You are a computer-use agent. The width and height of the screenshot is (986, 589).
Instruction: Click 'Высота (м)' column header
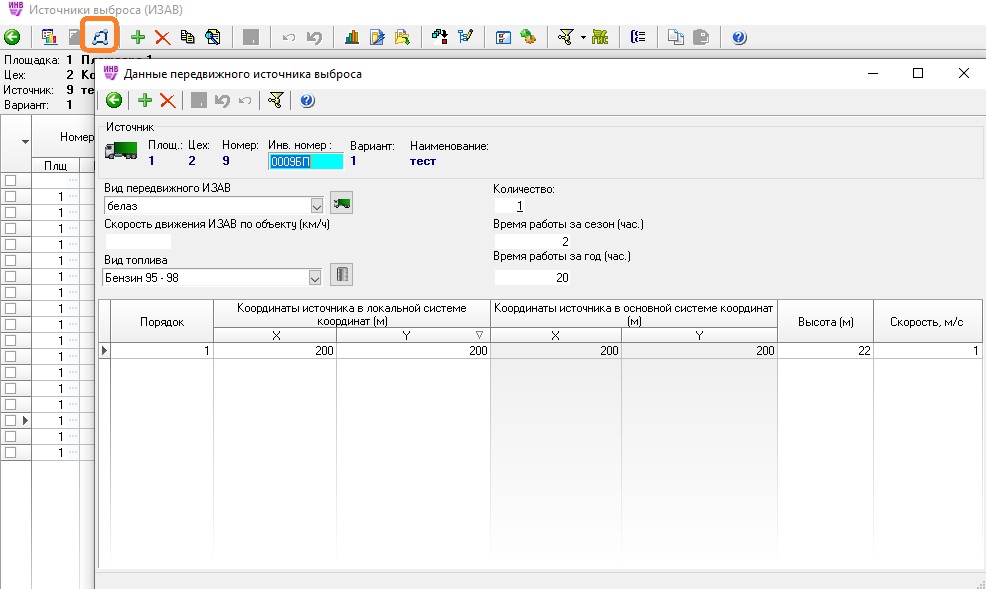[825, 320]
